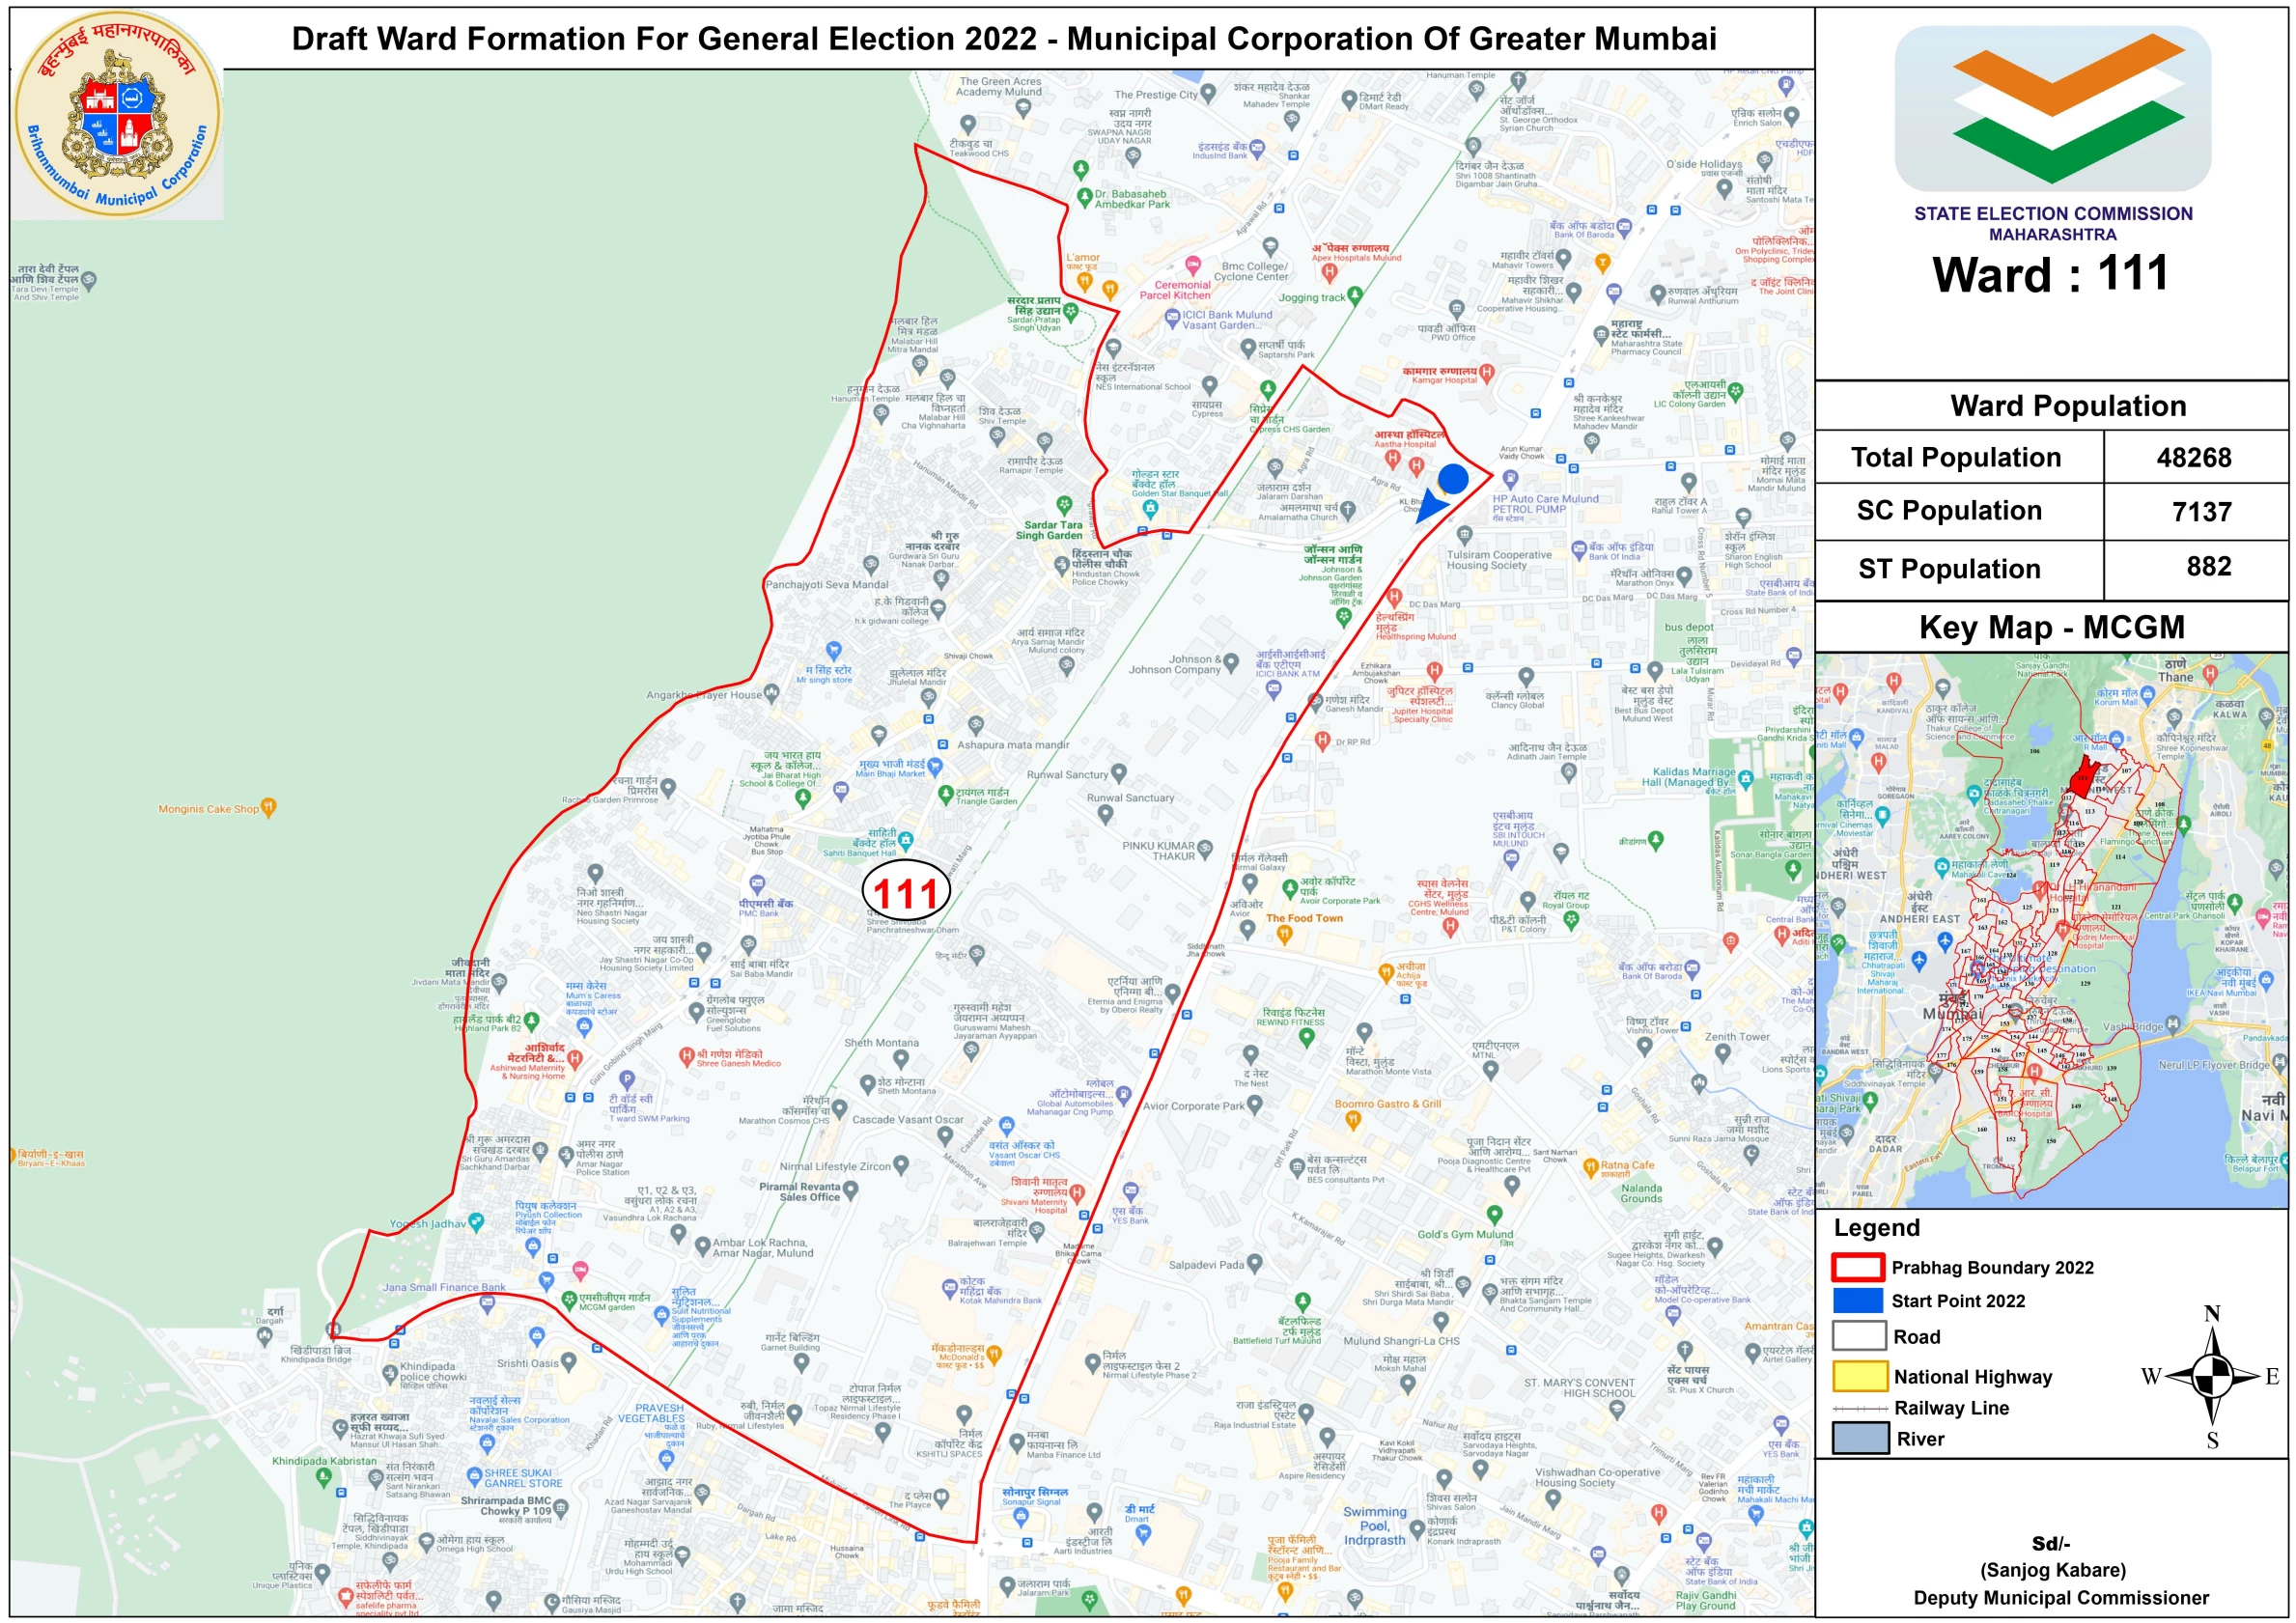Click the Dr. Babasaheb Ambedkar Park pin
The width and height of the screenshot is (2296, 1623).
(1084, 198)
